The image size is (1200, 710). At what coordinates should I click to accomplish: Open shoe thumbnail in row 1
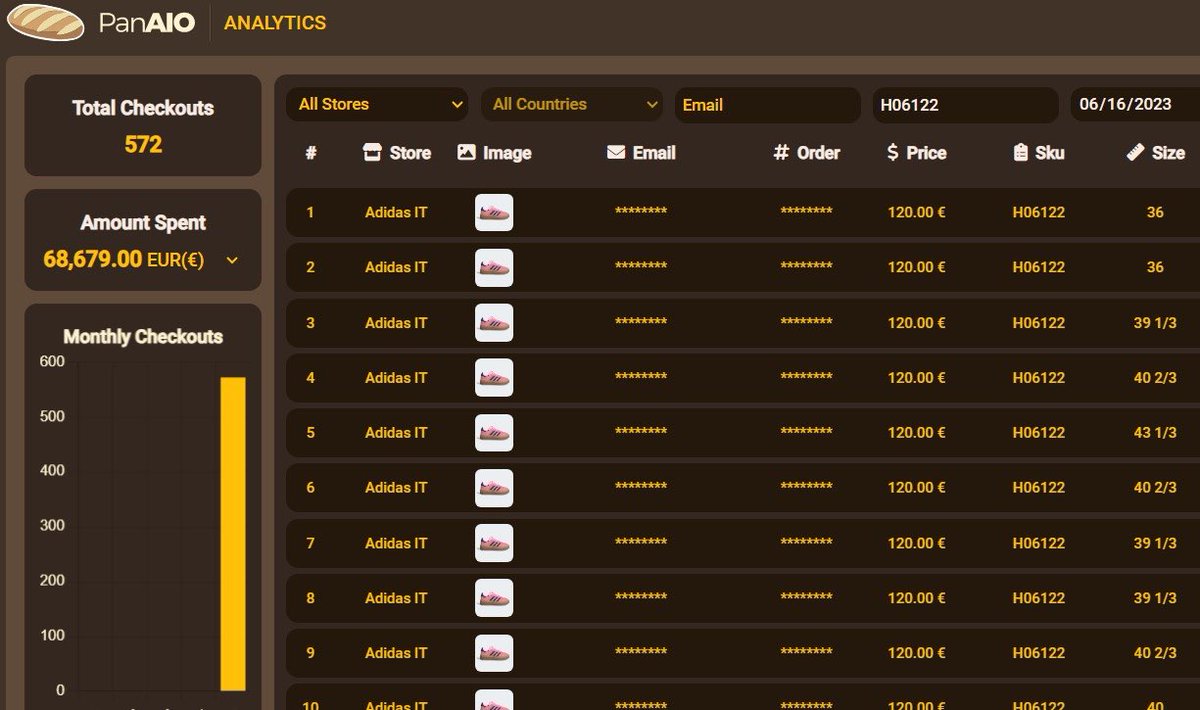pyautogui.click(x=494, y=213)
